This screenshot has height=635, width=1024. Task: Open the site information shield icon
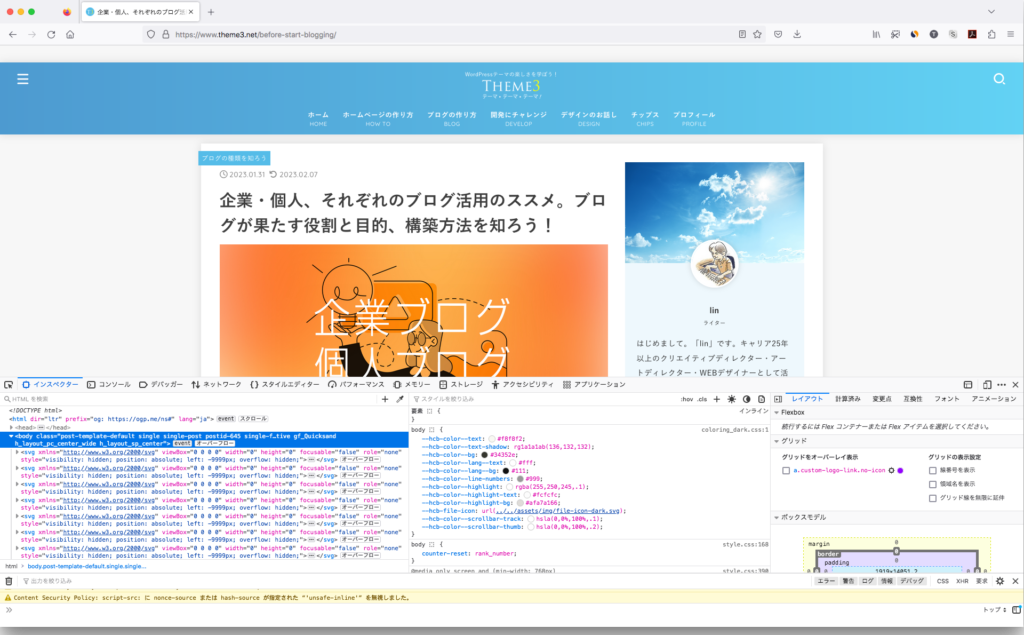pos(151,35)
